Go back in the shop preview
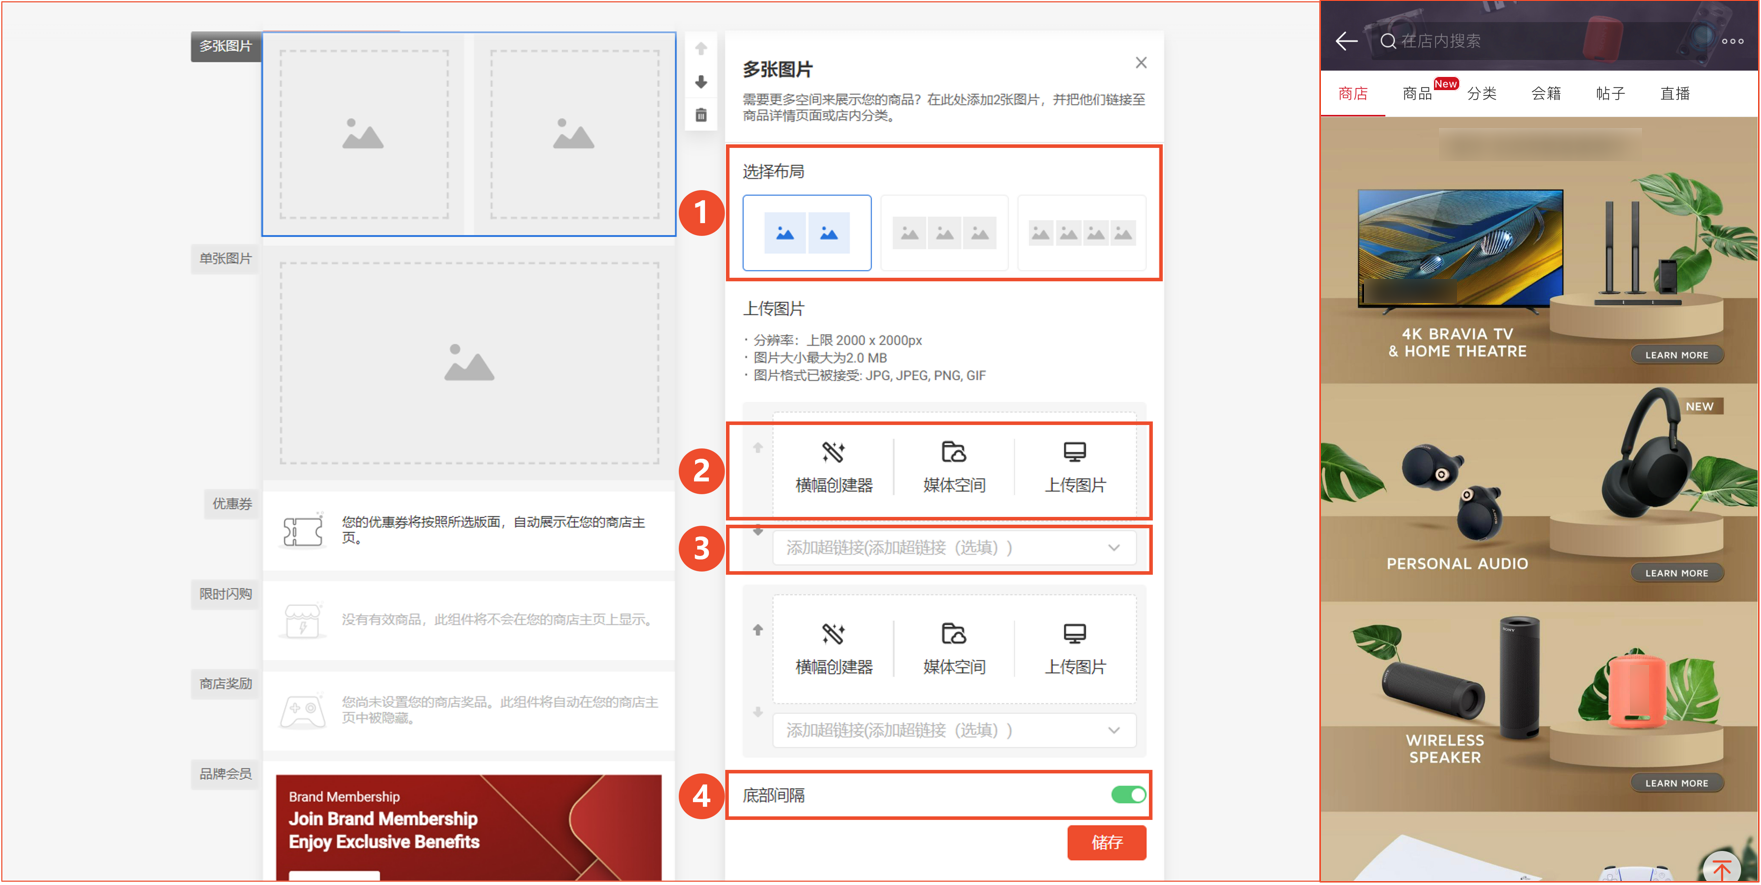This screenshot has width=1761, height=885. tap(1346, 41)
